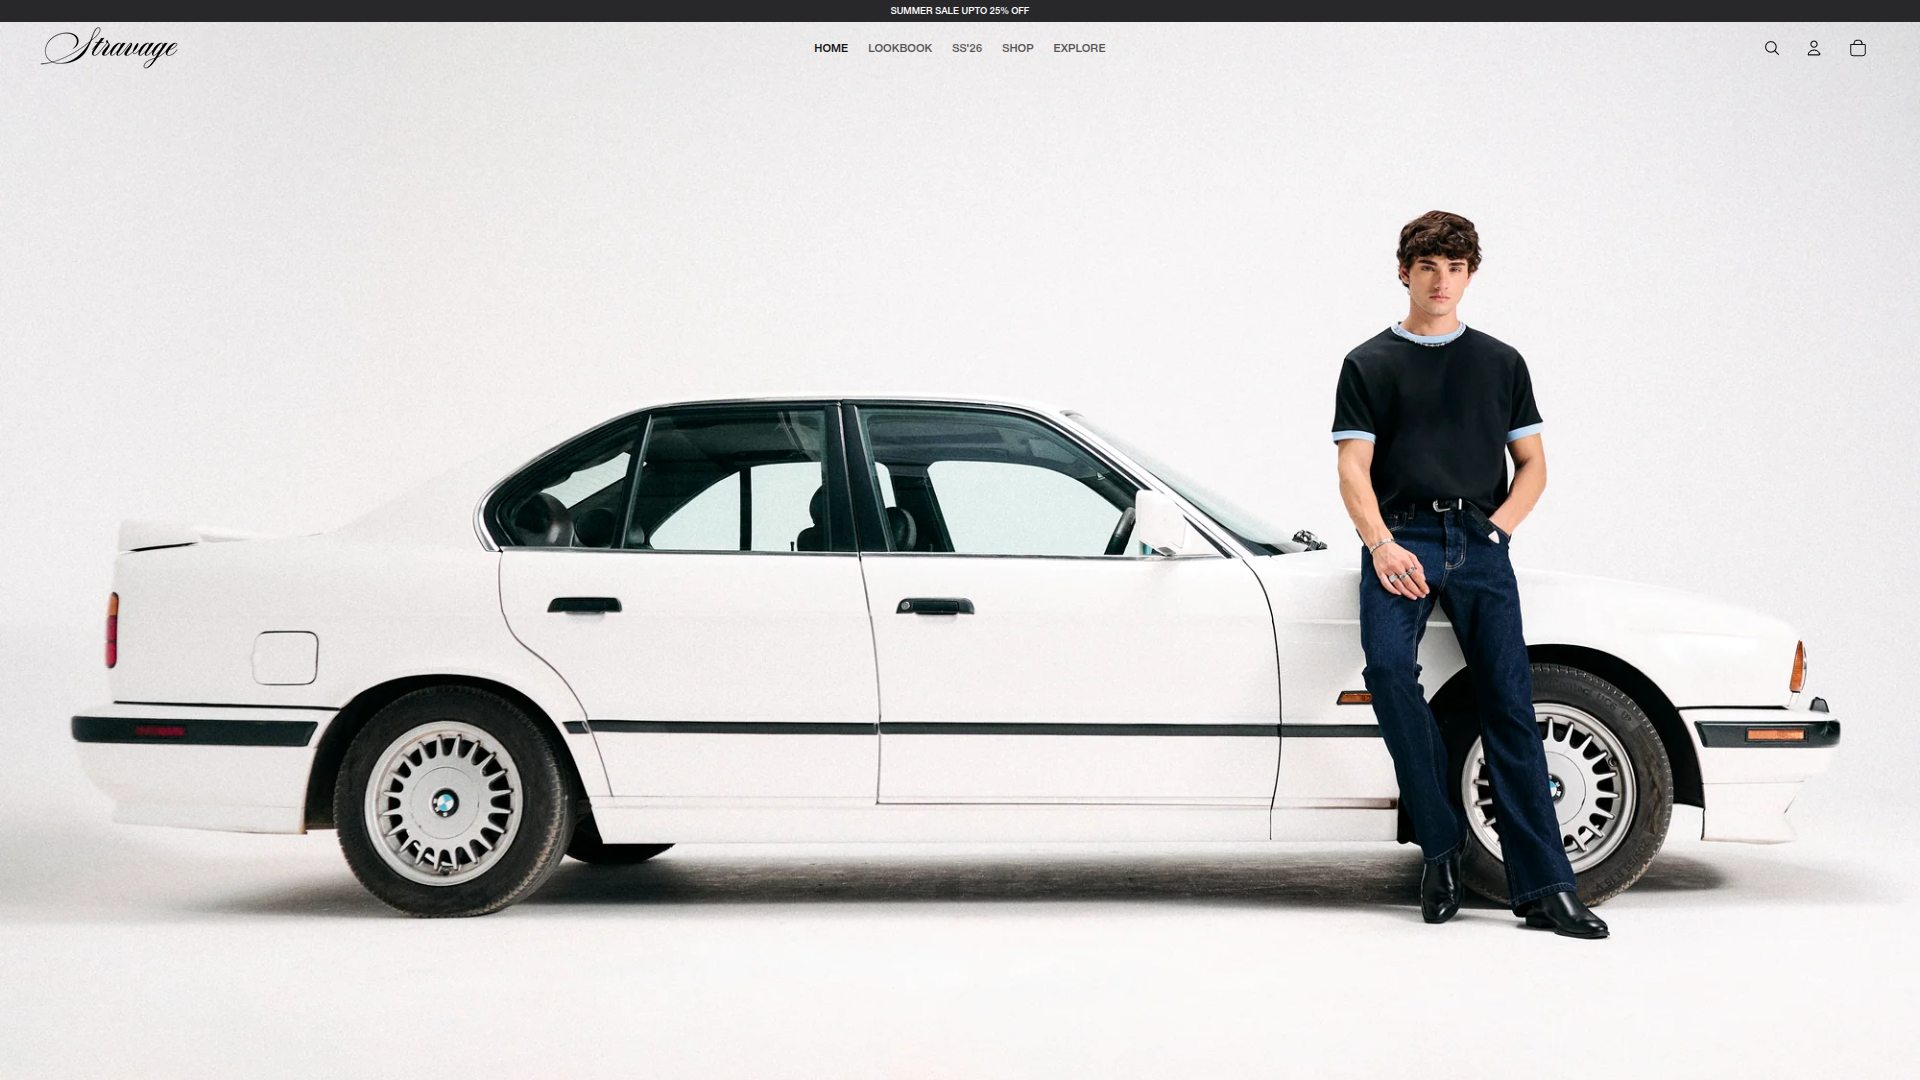Viewport: 1920px width, 1080px height.
Task: Open the EXPLORE menu item
Action: (1079, 48)
